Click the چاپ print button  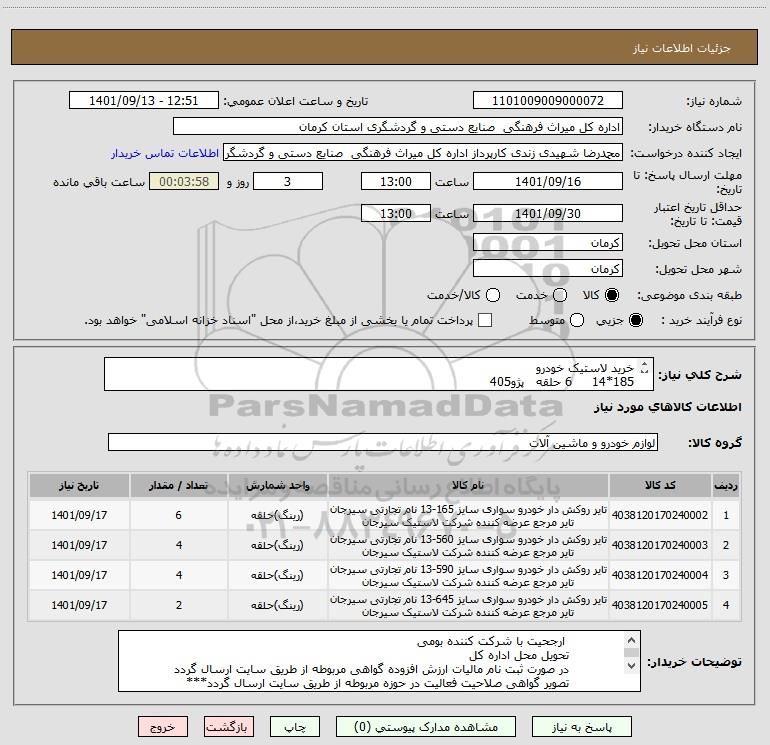[x=295, y=727]
